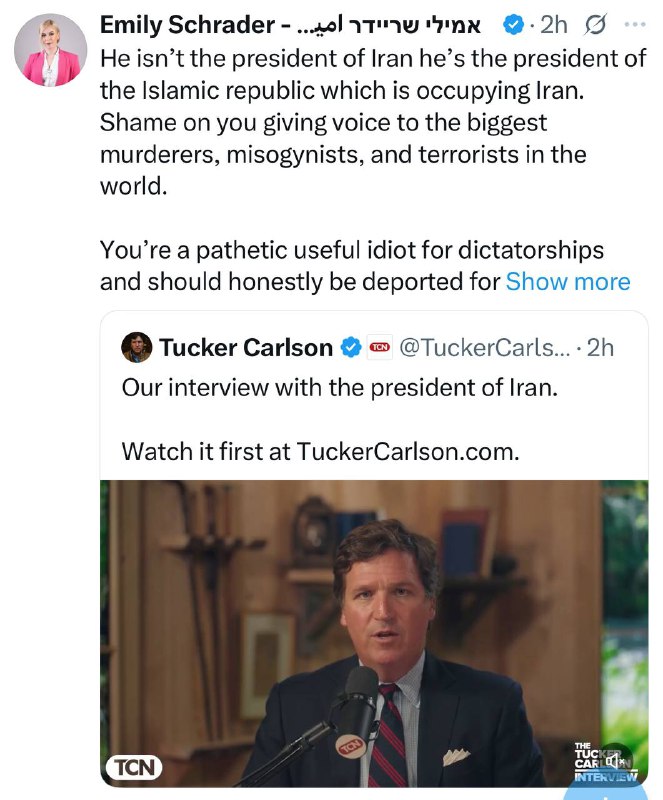Unmute the video with speaker icon

[614, 761]
